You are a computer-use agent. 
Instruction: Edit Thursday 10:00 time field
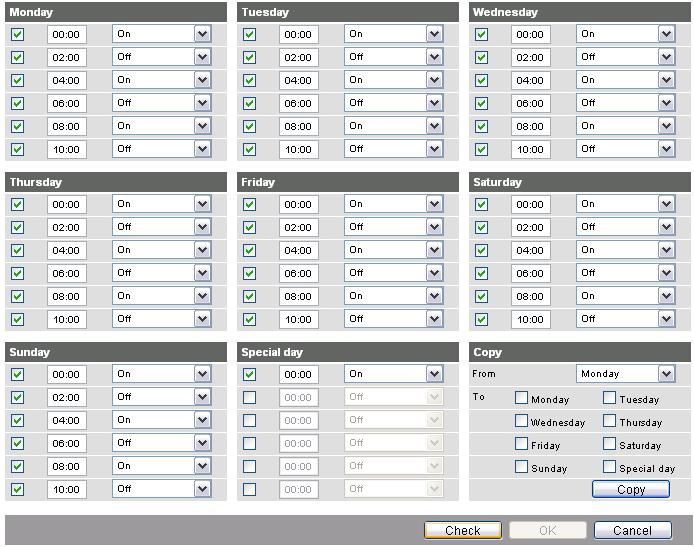(67, 320)
